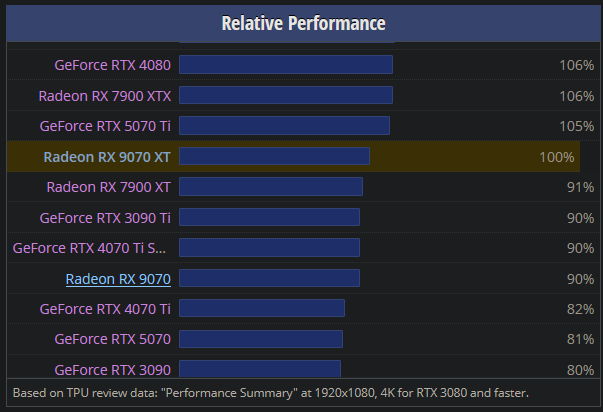
Task: Open the Radeon RX 7900 XT link
Action: 109,187
